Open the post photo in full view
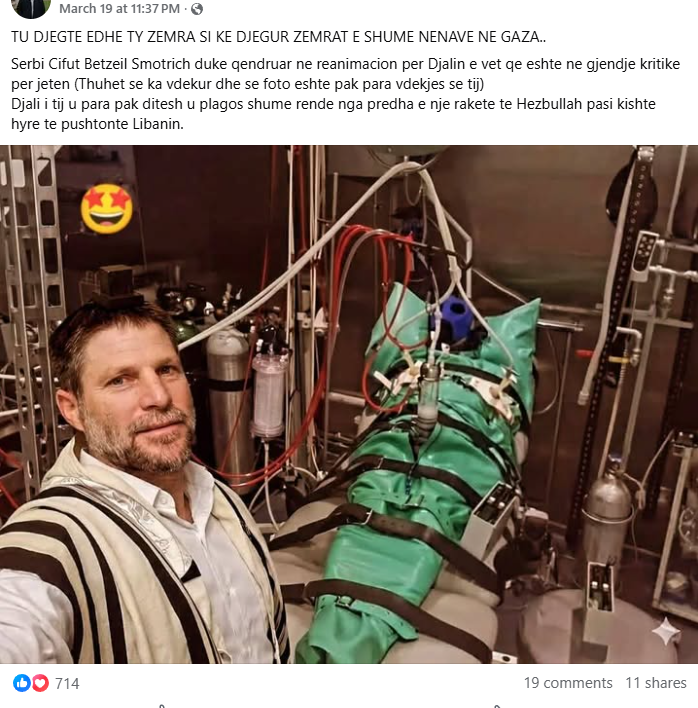The height and width of the screenshot is (708, 698). click(x=349, y=404)
